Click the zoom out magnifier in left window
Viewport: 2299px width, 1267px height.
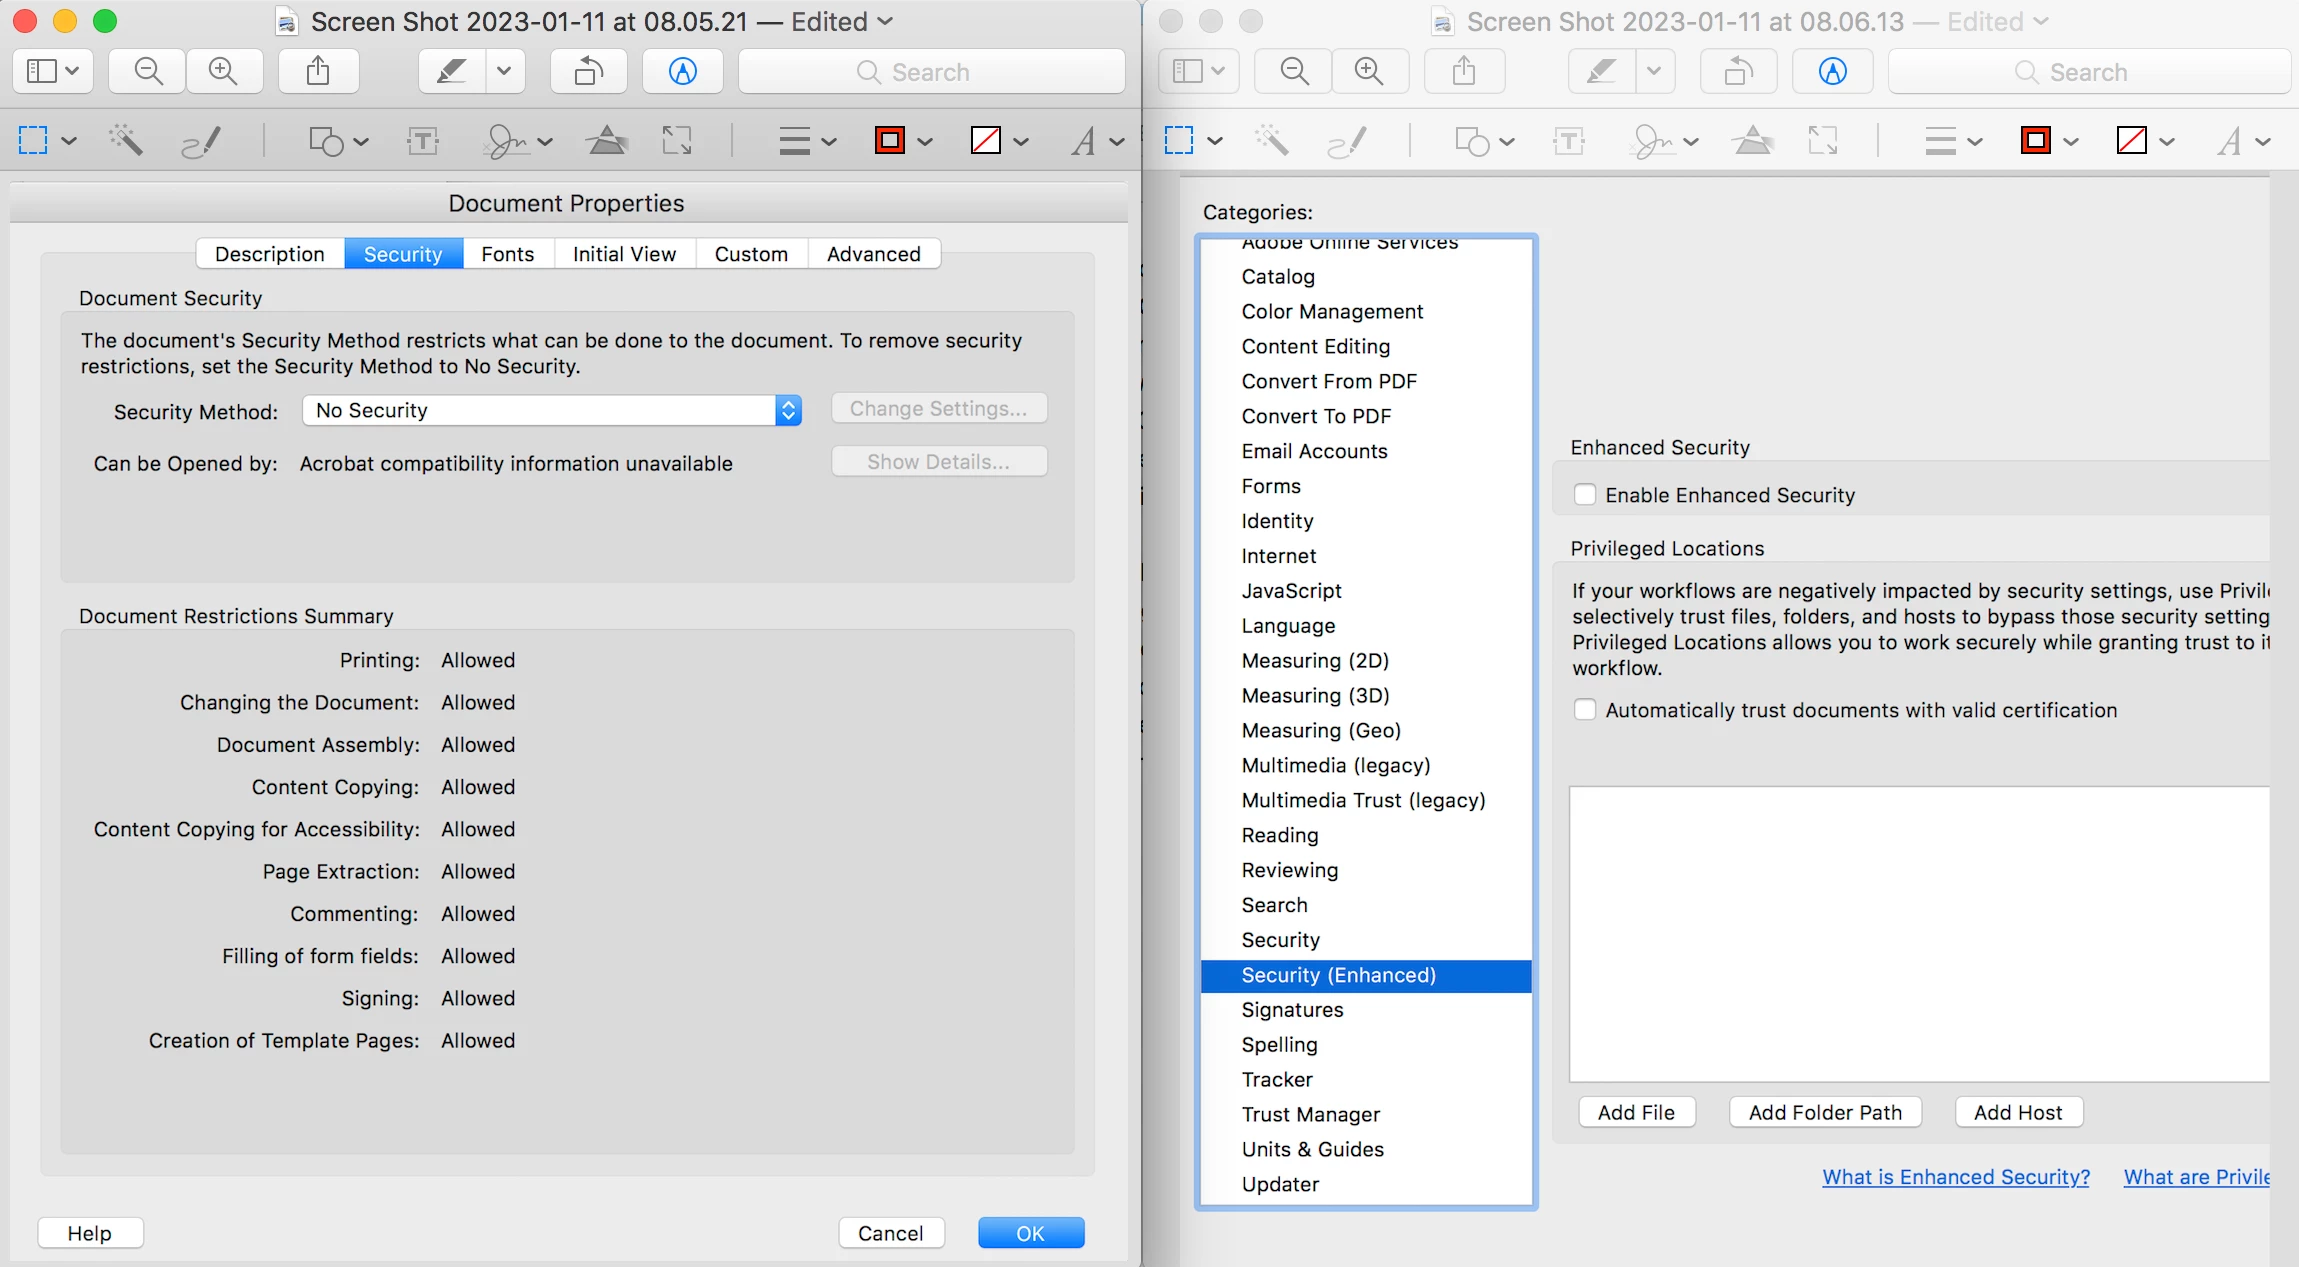[x=148, y=71]
